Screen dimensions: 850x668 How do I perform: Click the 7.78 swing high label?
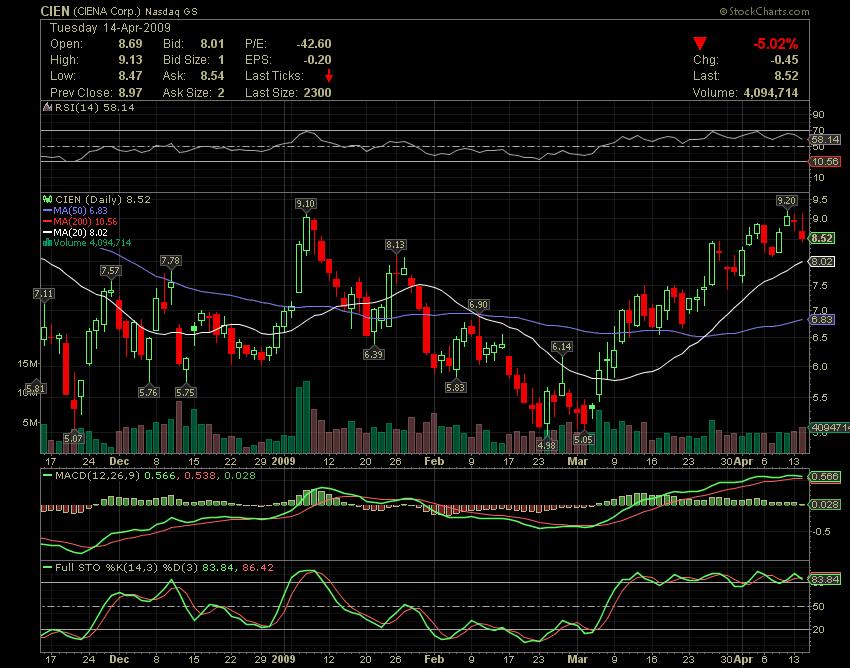click(x=170, y=261)
